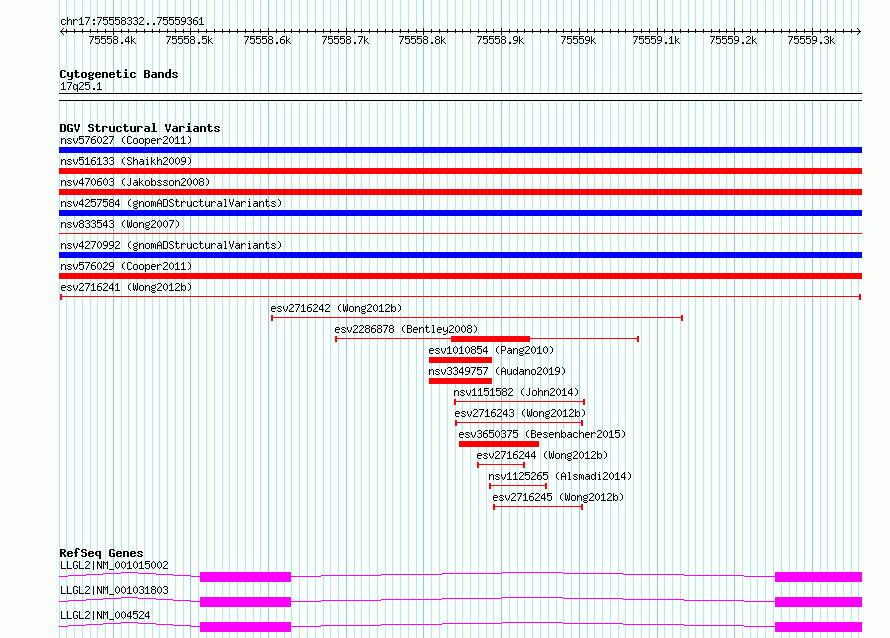The width and height of the screenshot is (890, 638).
Task: Open the esv2716241 (Wong2012b) variant label
Action: [x=126, y=287]
